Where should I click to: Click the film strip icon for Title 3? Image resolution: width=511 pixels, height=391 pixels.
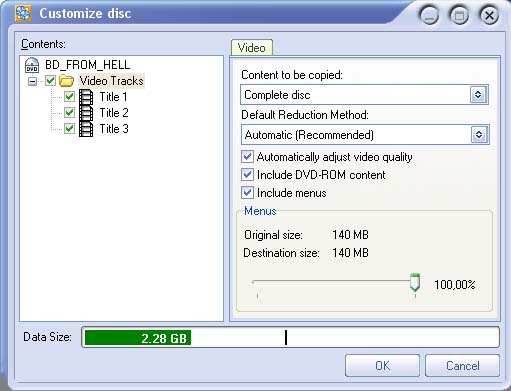pyautogui.click(x=86, y=129)
